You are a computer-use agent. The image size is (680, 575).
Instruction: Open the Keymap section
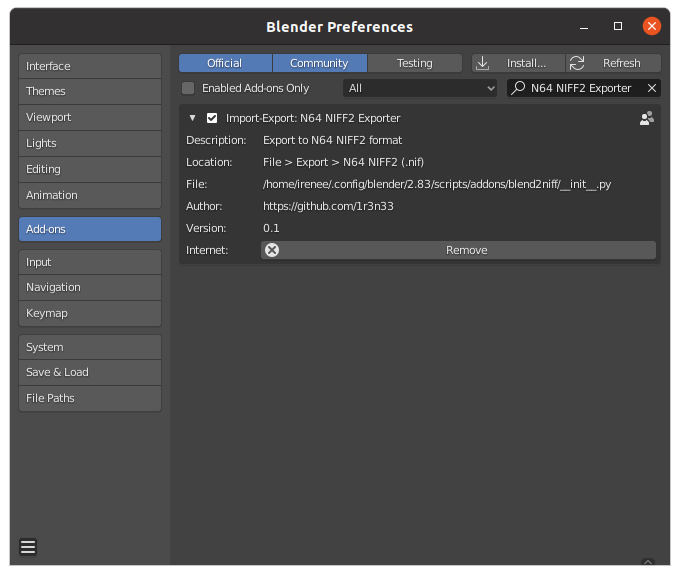(90, 313)
